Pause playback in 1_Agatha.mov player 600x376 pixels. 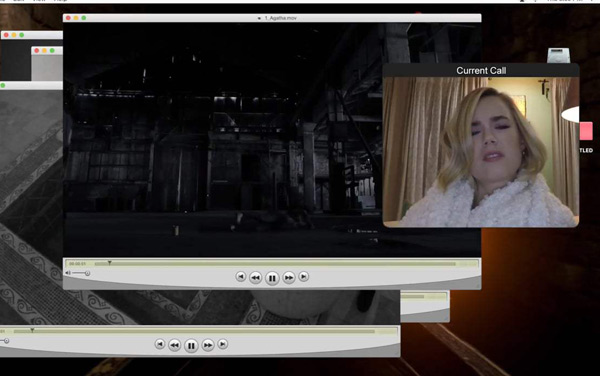(x=272, y=278)
